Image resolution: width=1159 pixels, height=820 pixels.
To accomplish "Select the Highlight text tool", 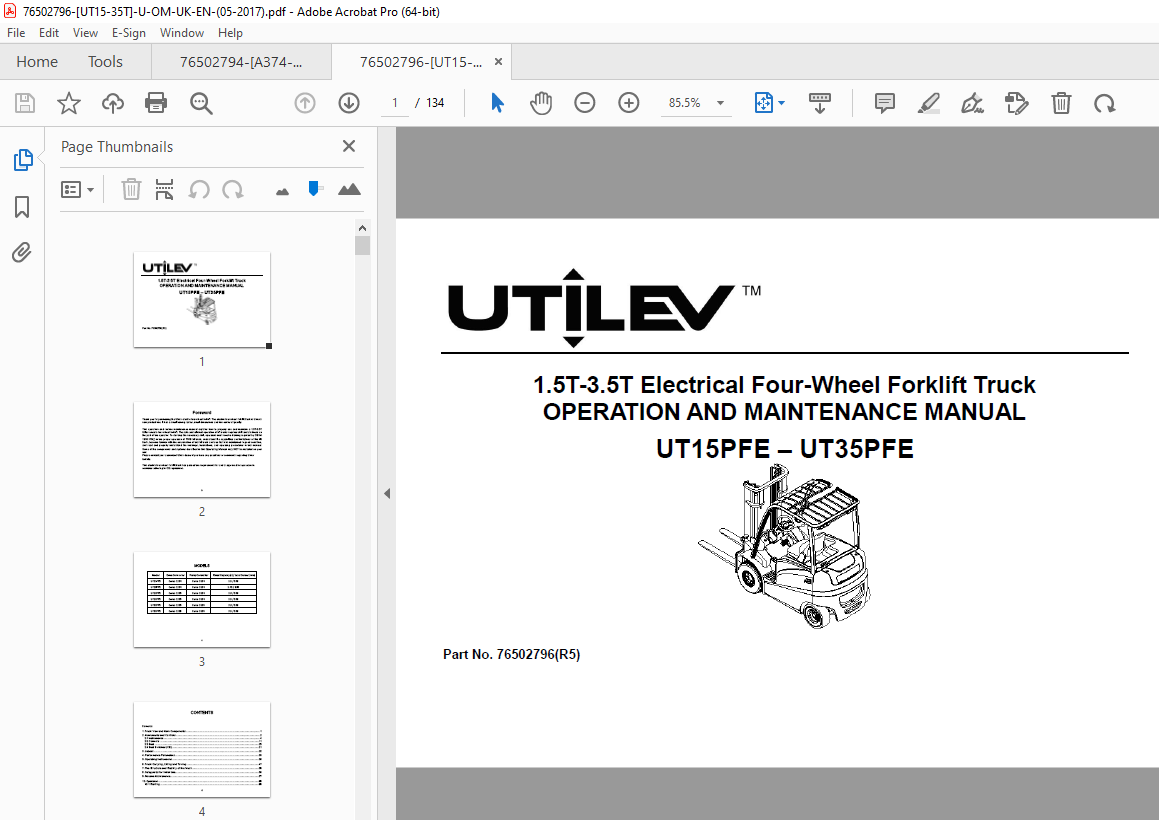I will [928, 103].
